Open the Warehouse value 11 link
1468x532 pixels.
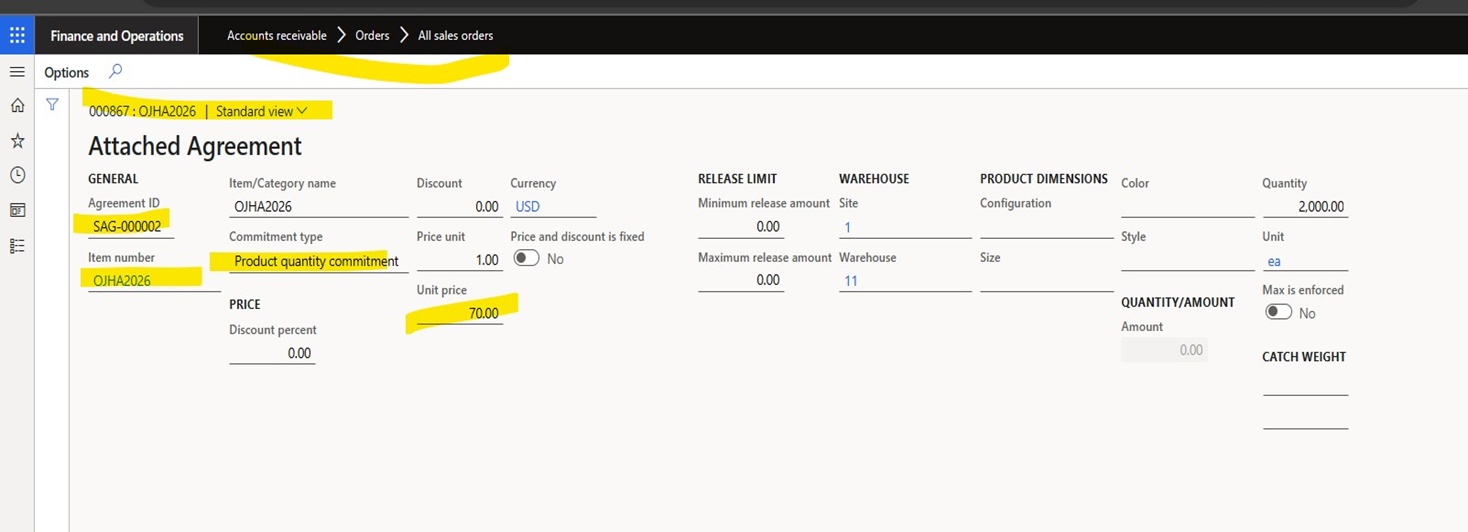[851, 281]
